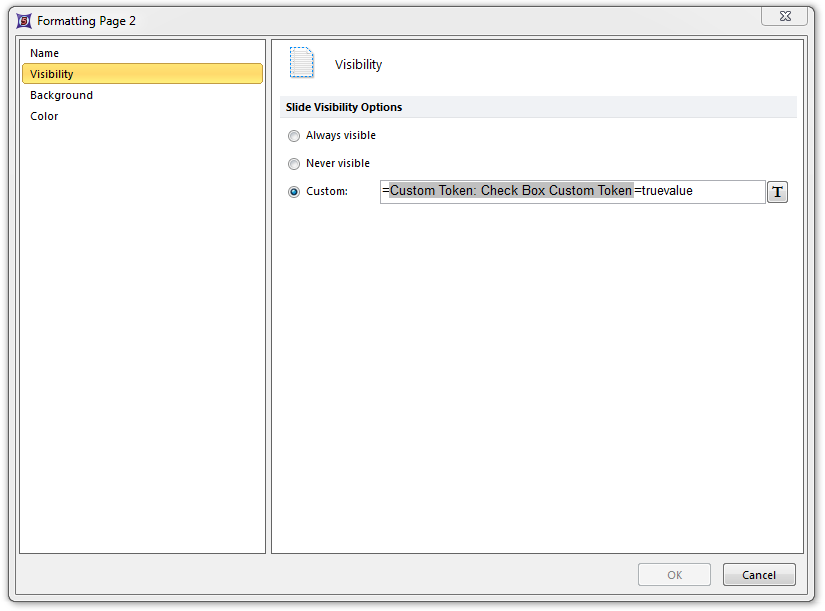Click the Visibility page icon in header

click(x=301, y=63)
